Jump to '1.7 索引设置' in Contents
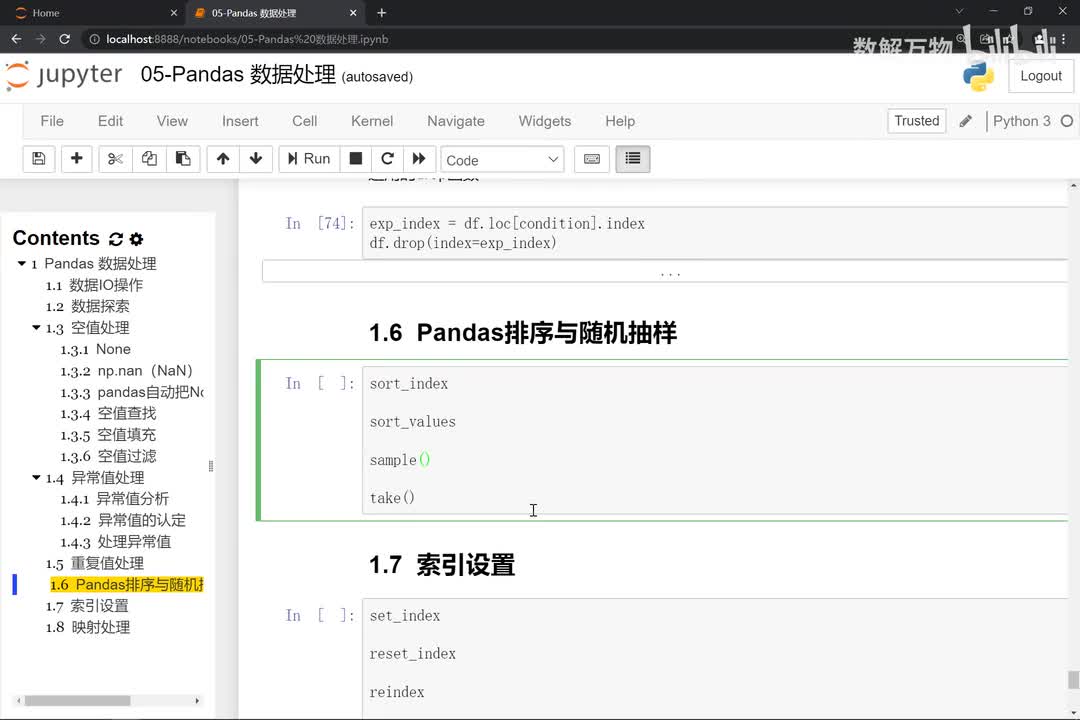The image size is (1080, 720). tap(87, 606)
